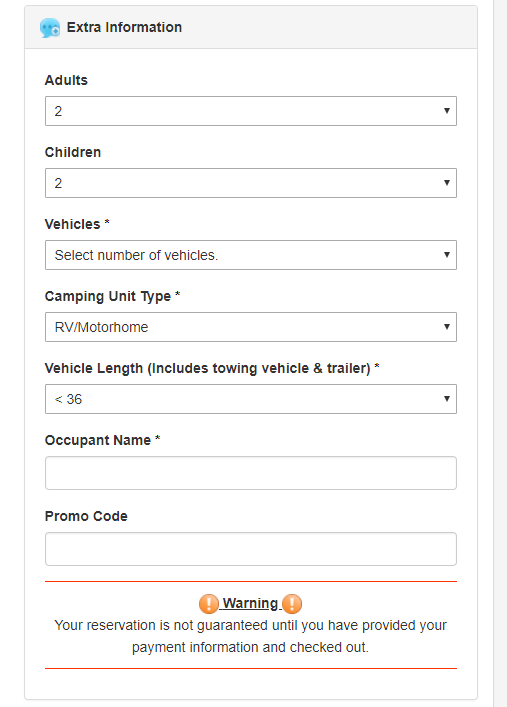The height and width of the screenshot is (707, 507).
Task: Click the reservation not guaranteed warning message
Action: [x=250, y=636]
